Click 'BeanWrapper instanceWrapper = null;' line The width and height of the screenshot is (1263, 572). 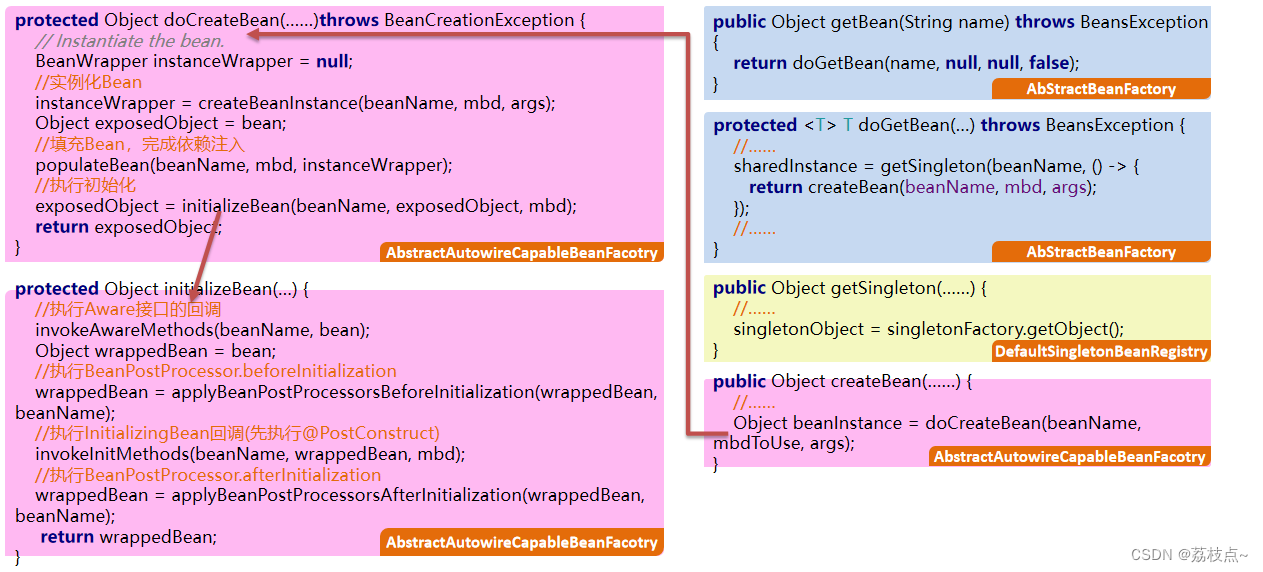pos(194,61)
